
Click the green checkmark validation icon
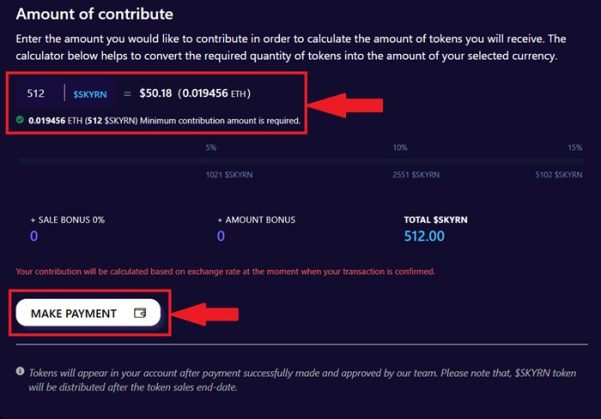[21, 121]
